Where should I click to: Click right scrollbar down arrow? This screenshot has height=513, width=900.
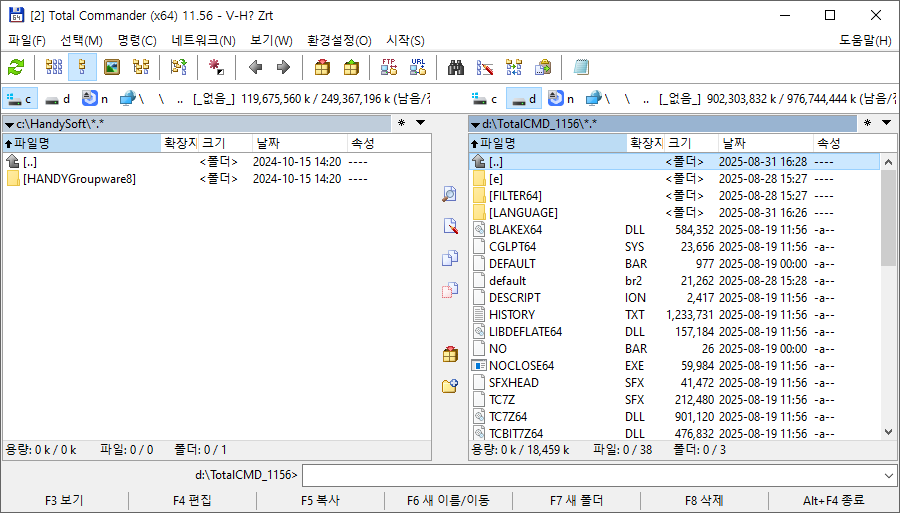(889, 432)
